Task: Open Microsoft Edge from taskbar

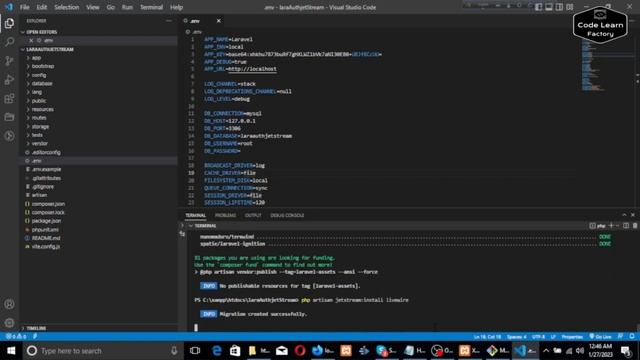Action: [217, 351]
